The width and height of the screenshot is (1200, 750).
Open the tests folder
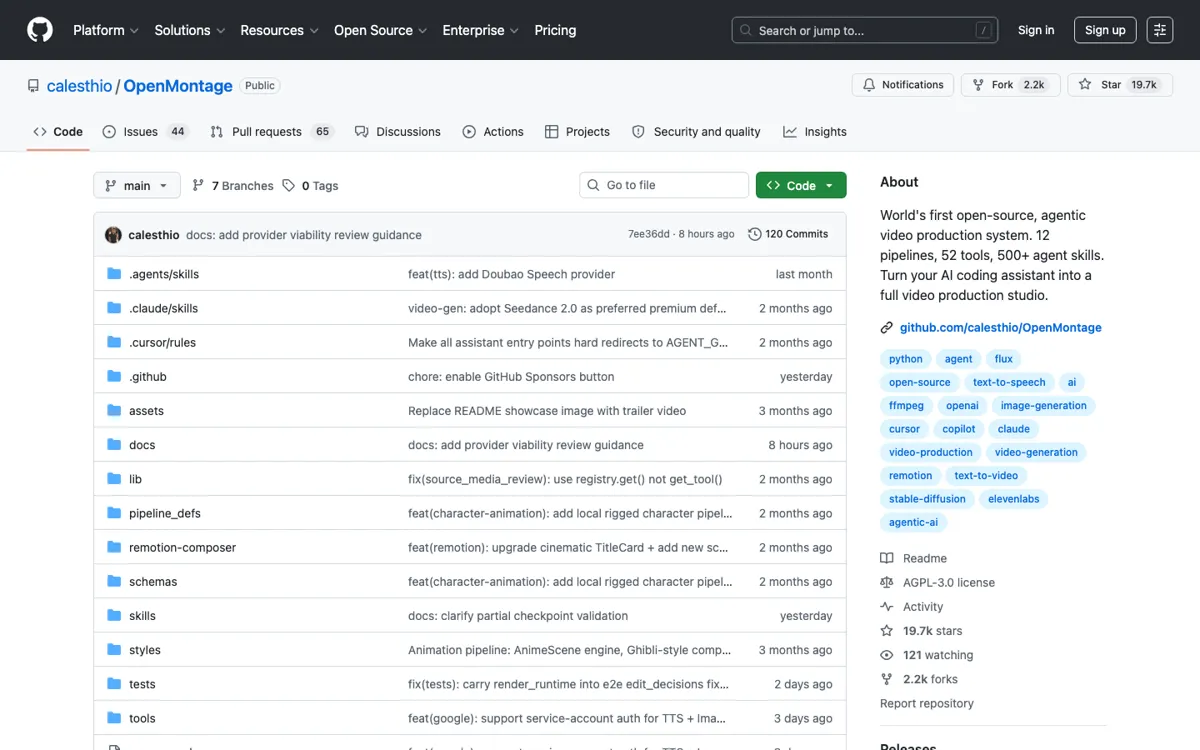click(x=142, y=684)
